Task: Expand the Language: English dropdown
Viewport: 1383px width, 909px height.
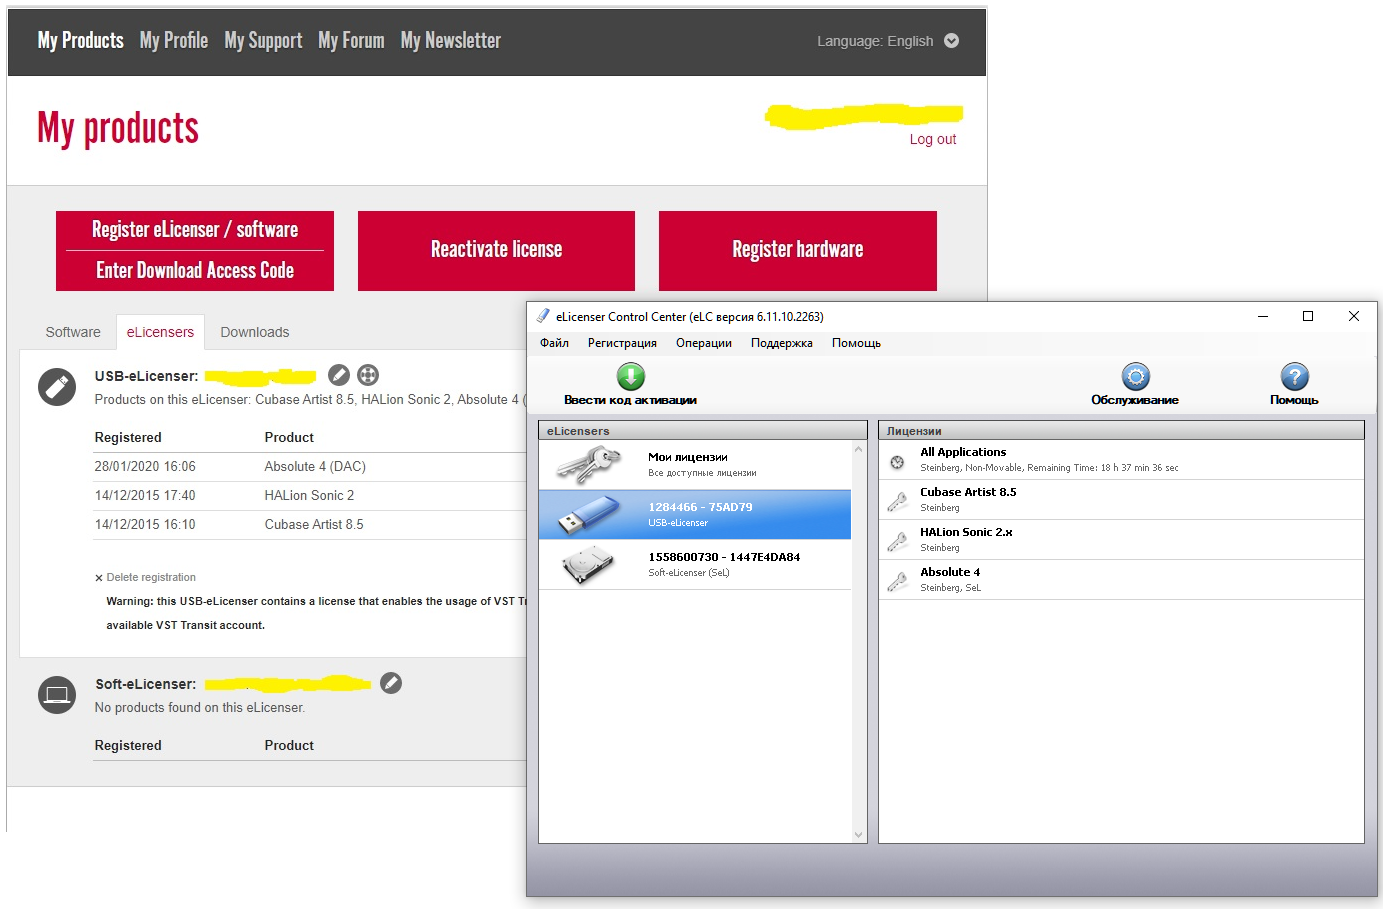Action: point(887,41)
